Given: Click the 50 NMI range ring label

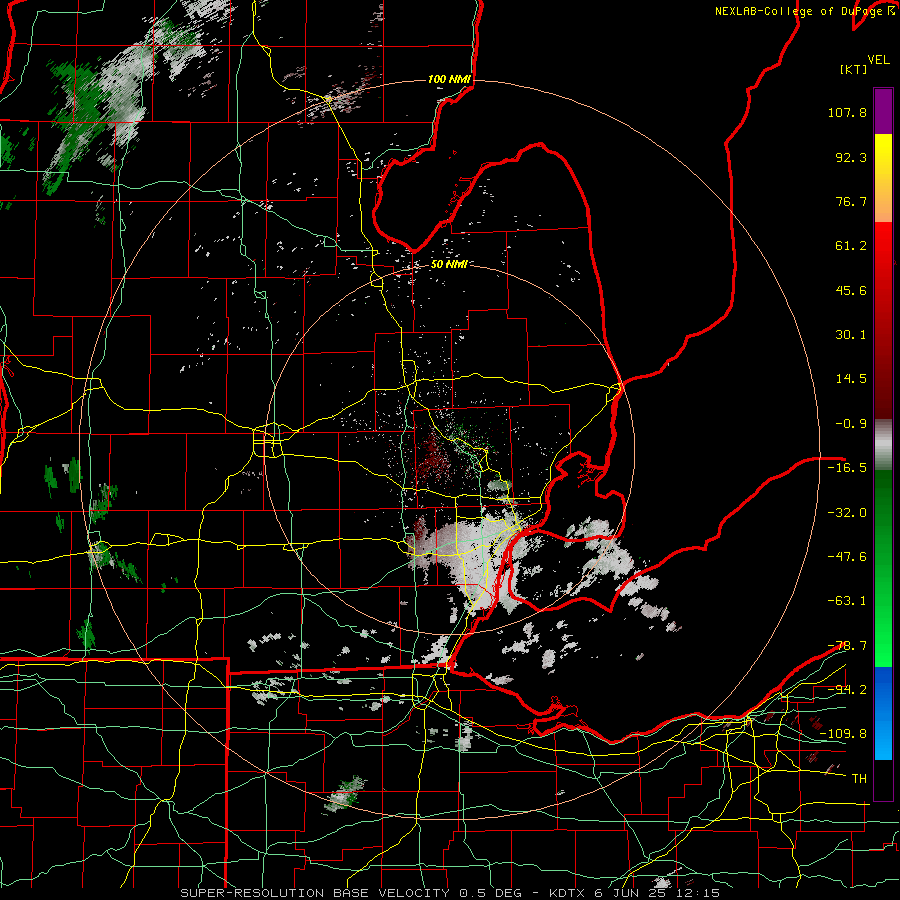Looking at the screenshot, I should coord(449,264).
